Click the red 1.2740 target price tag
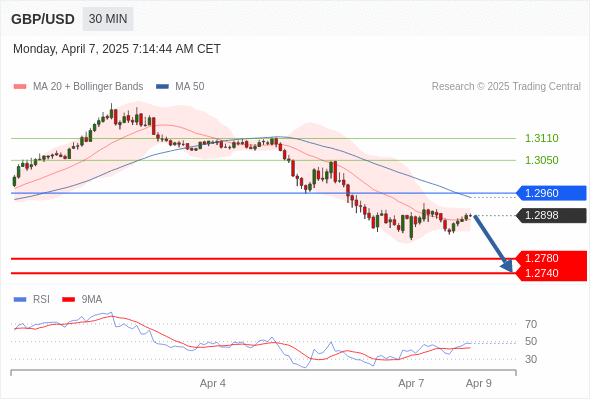 click(551, 273)
